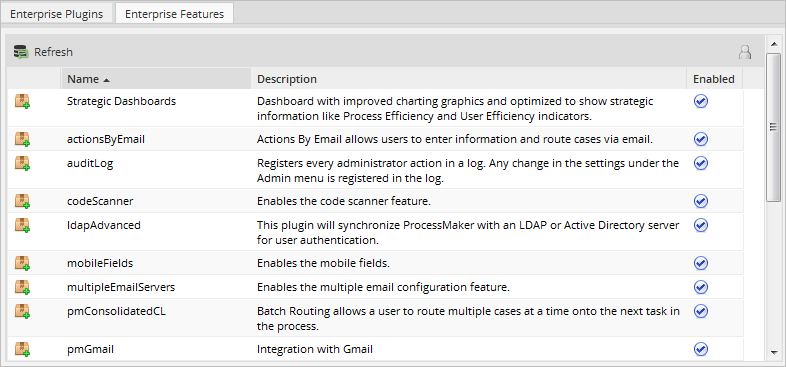This screenshot has height=367, width=786.
Task: Select the pmConsolidatedCL feature row name
Action: (x=116, y=311)
